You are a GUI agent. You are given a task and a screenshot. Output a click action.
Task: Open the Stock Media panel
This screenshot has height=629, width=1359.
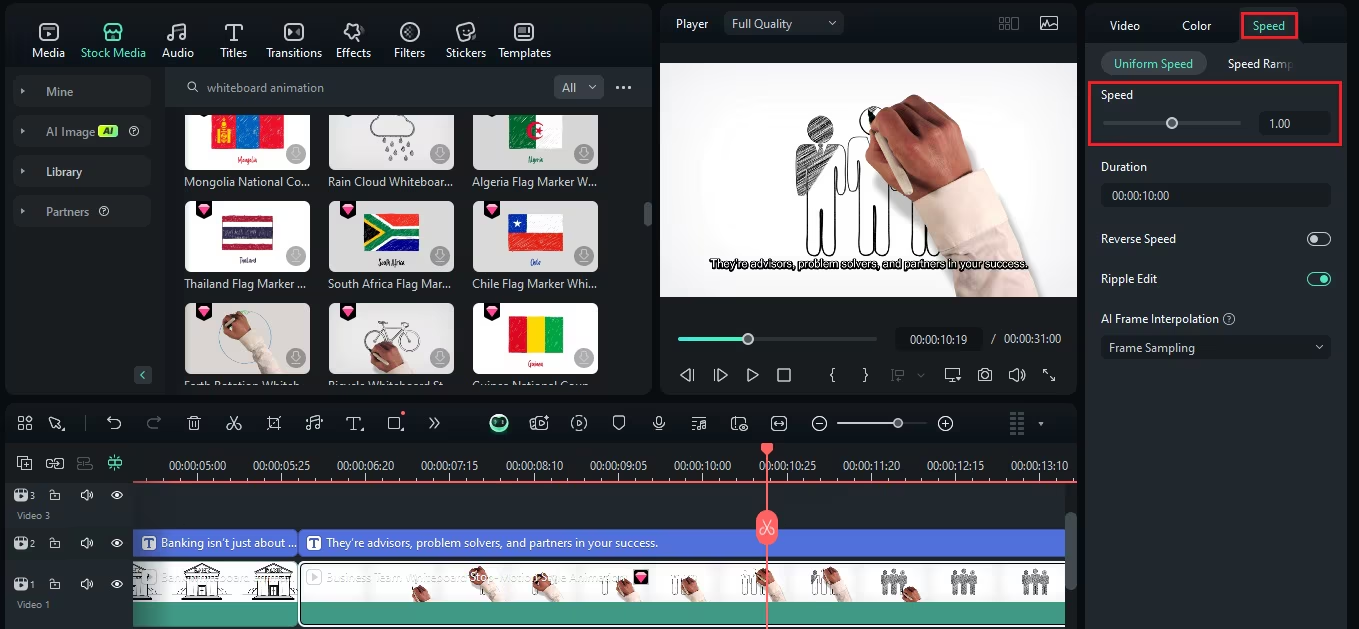tap(113, 38)
